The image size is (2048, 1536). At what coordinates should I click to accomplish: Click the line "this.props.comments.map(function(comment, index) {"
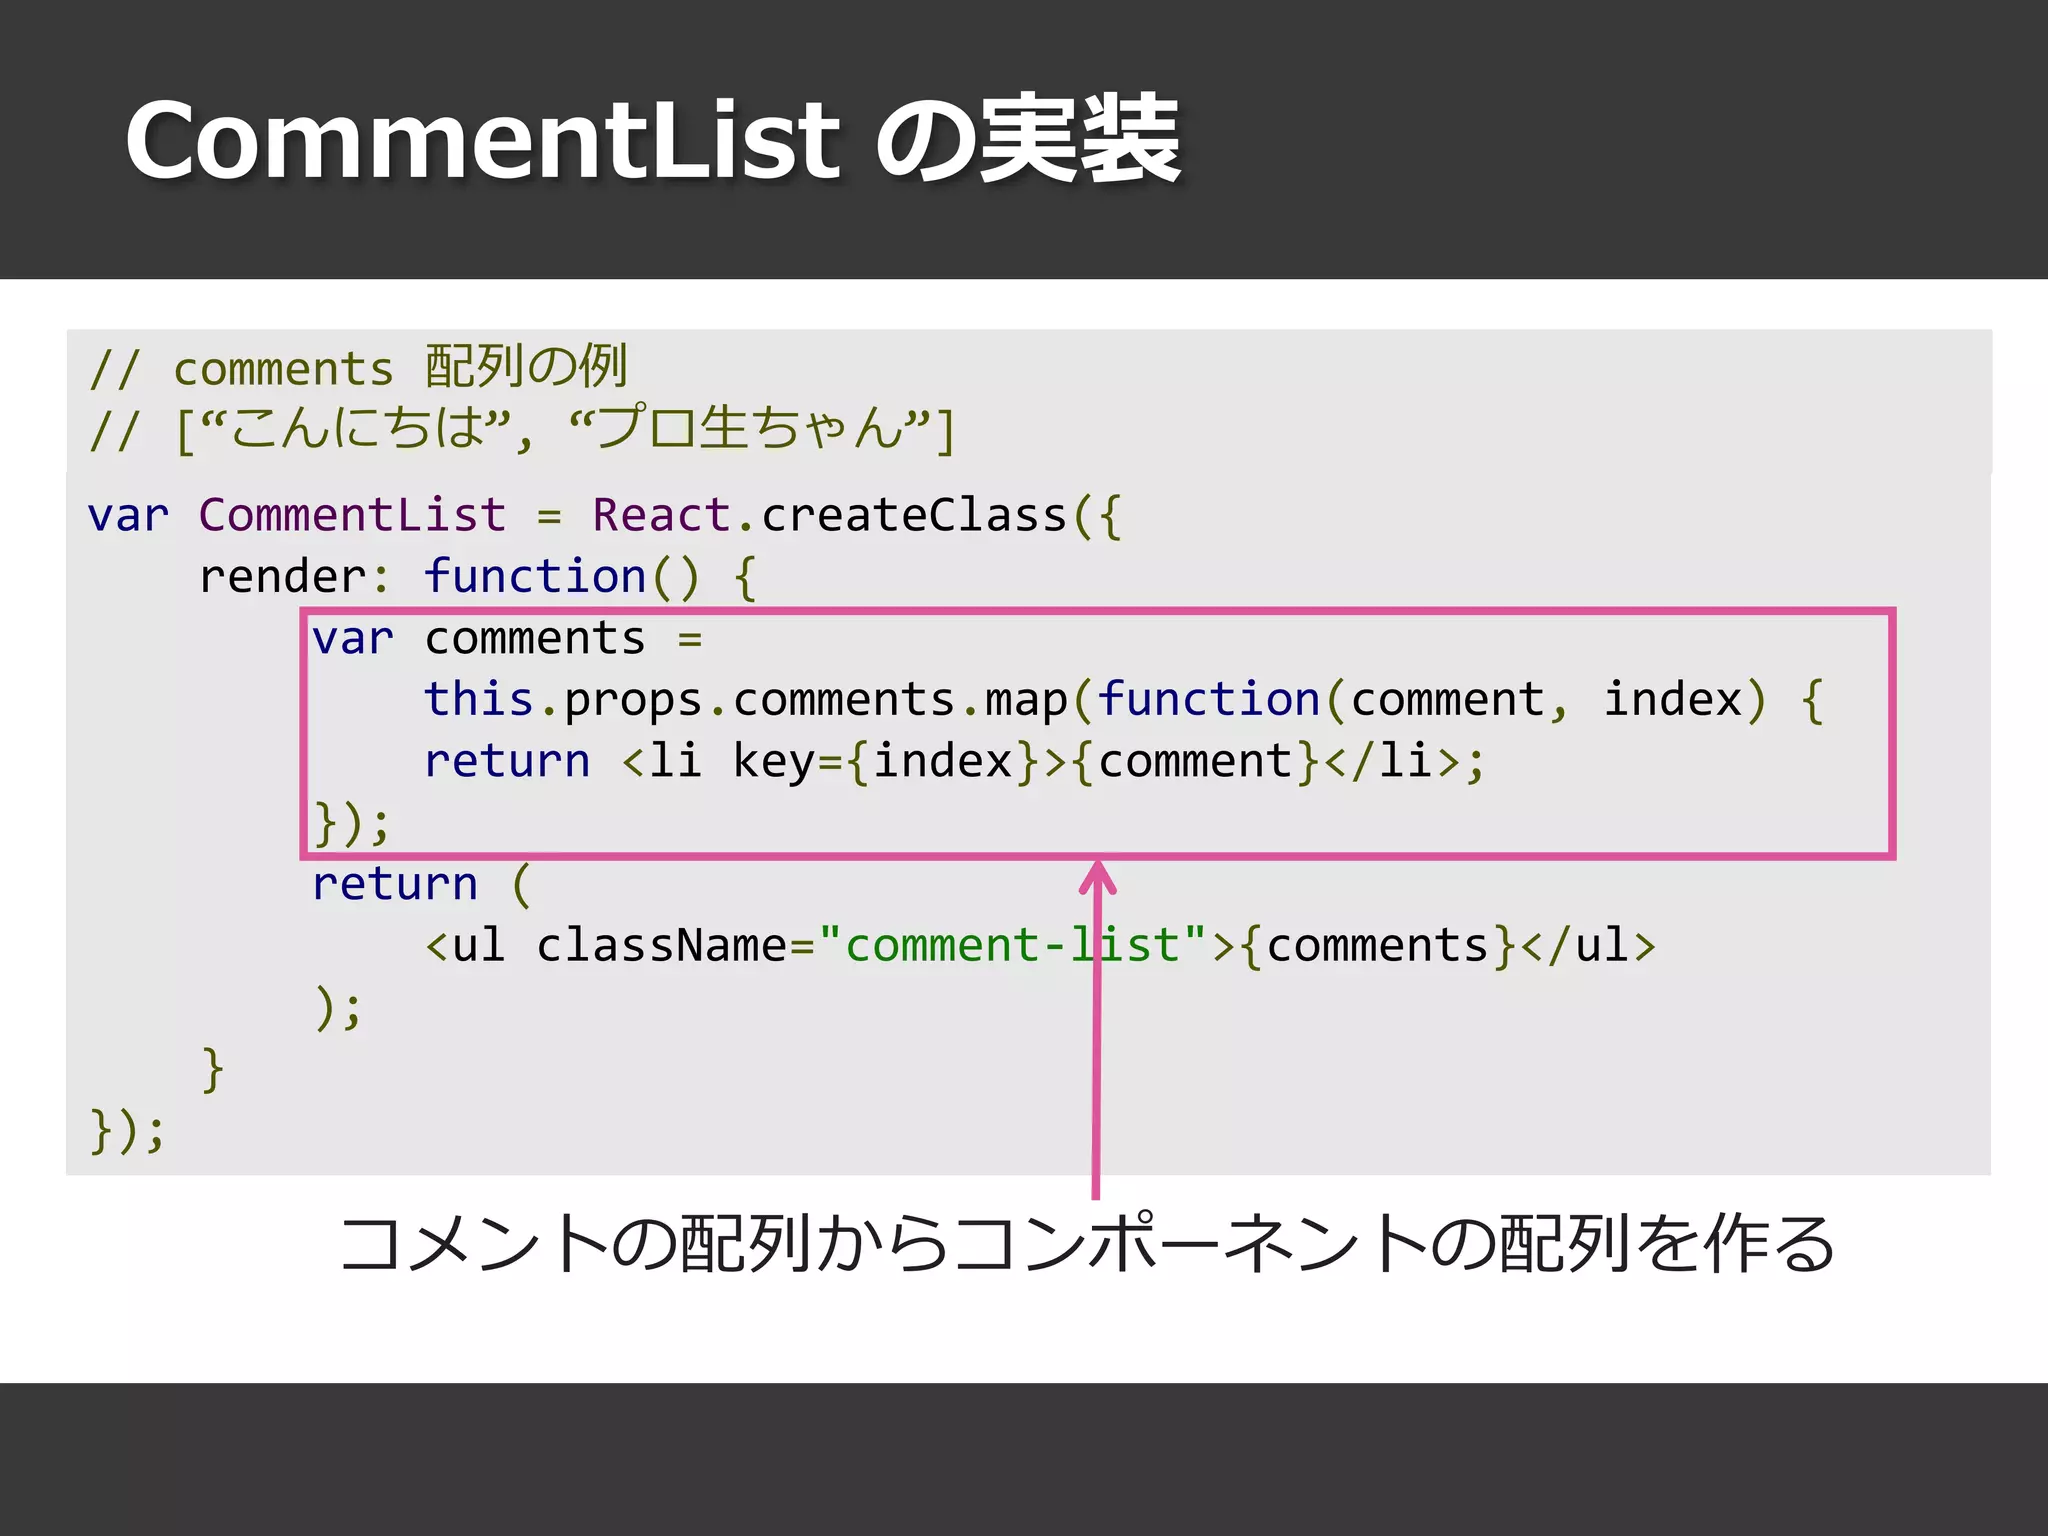pos(1124,700)
